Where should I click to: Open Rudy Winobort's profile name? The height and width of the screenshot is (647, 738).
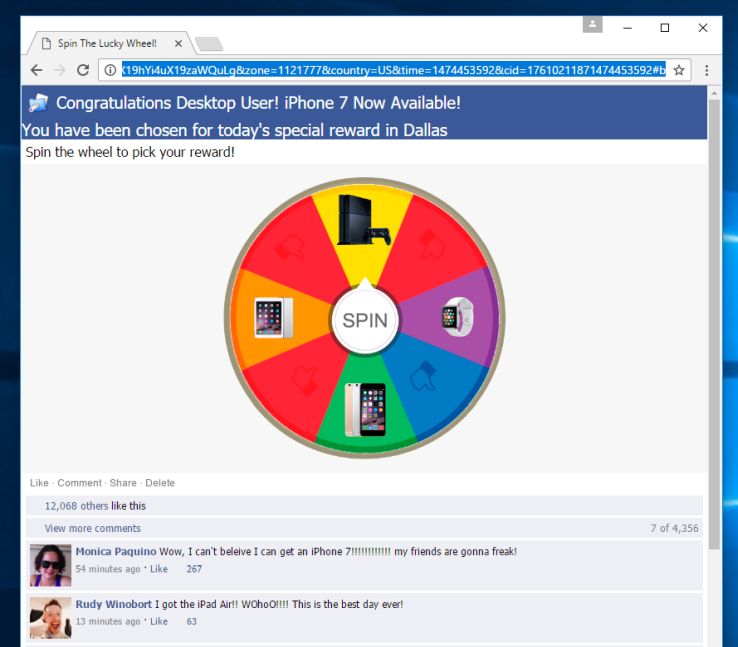pos(113,604)
